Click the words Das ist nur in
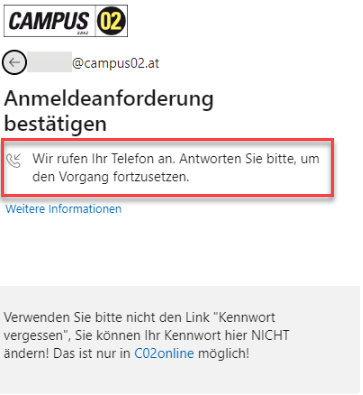This screenshot has height=395, width=363. (x=92, y=353)
